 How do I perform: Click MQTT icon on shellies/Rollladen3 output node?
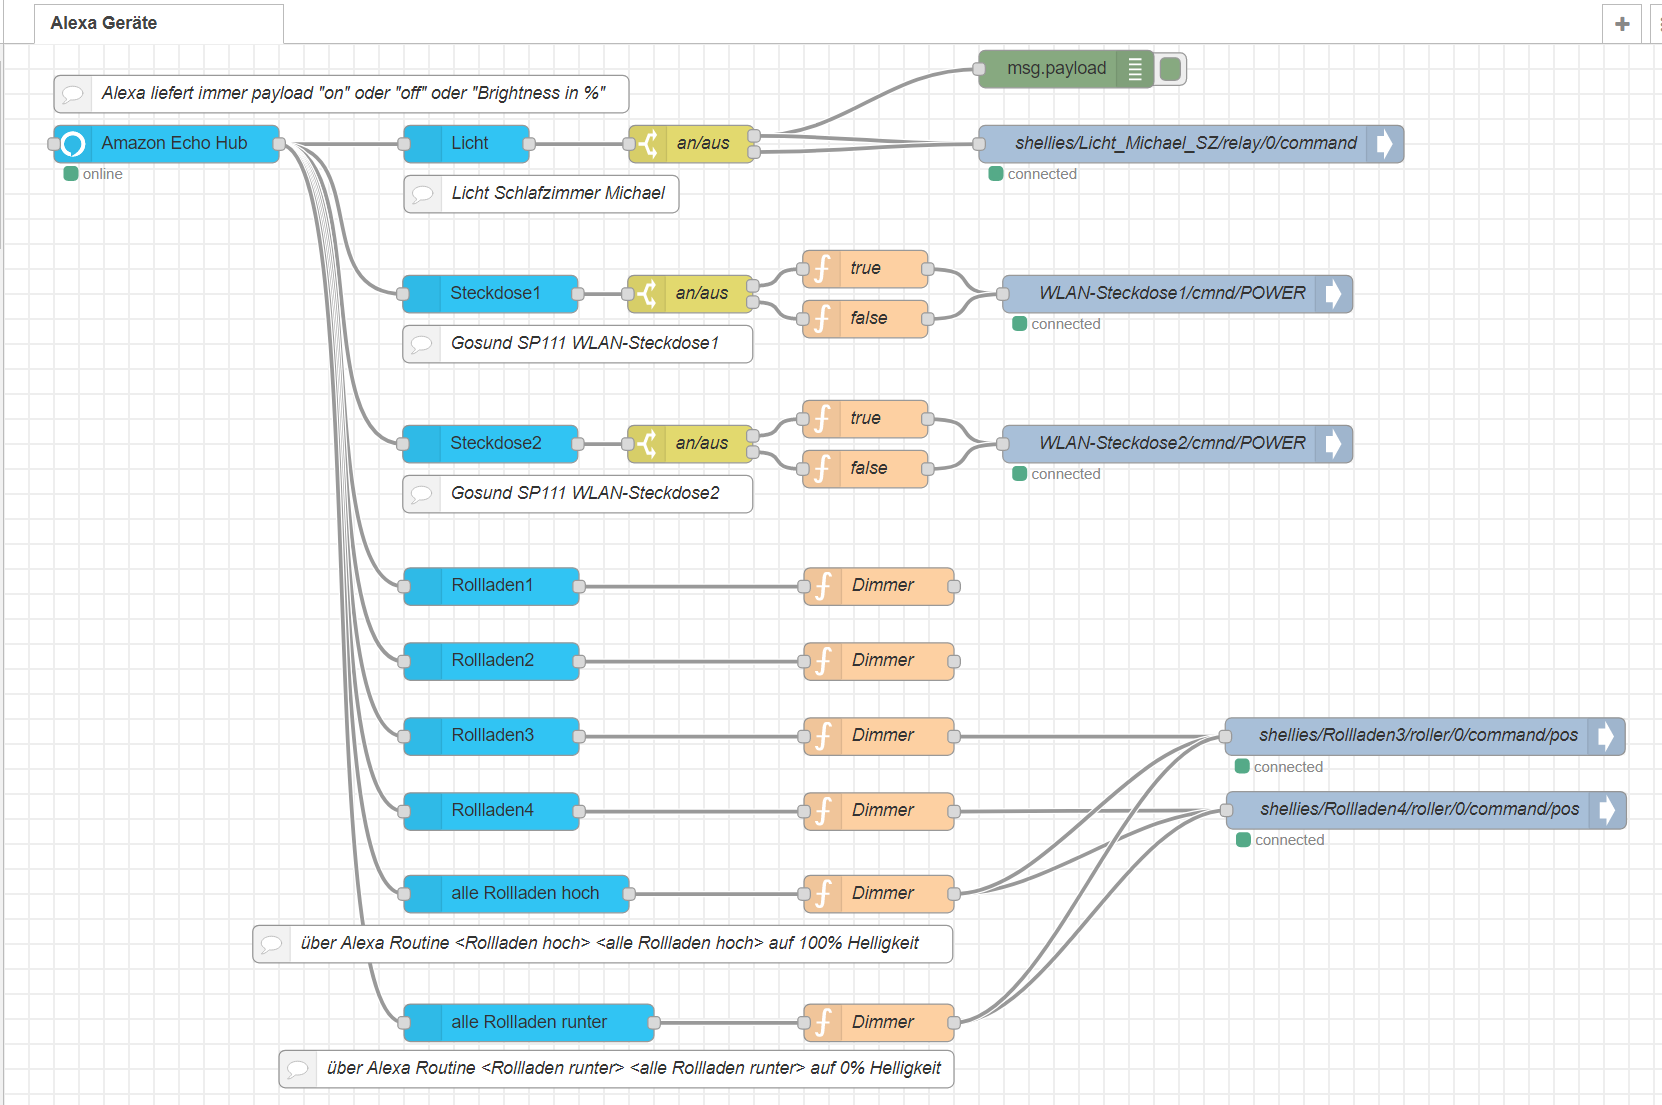[x=1607, y=736]
